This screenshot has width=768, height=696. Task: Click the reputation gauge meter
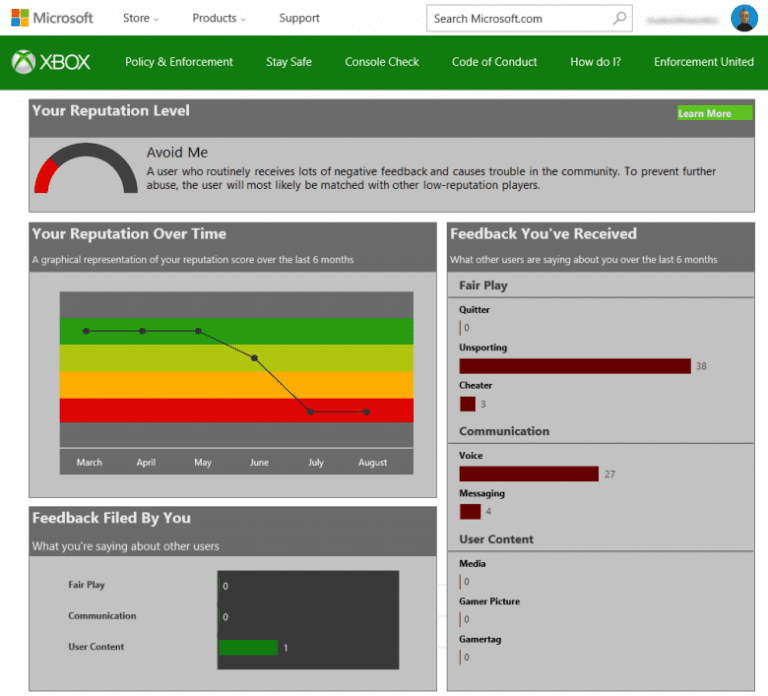click(x=86, y=168)
